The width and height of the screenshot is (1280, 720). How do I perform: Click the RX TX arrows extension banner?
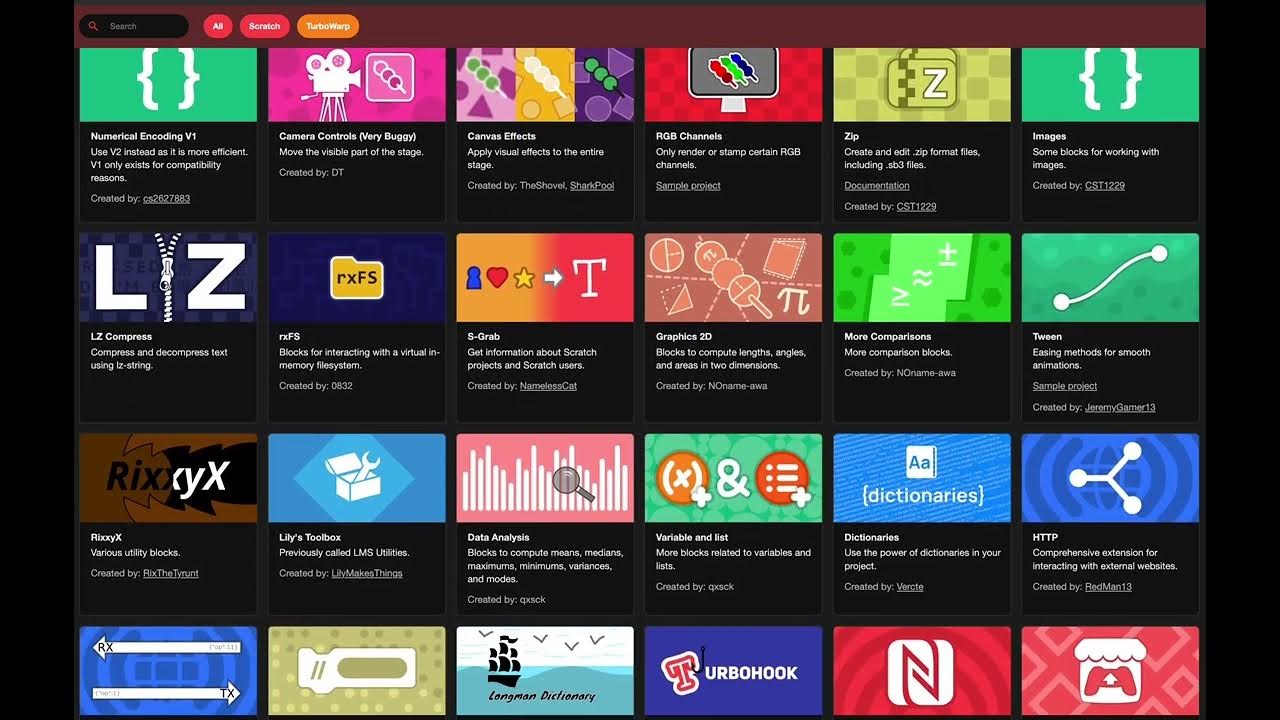coord(168,672)
